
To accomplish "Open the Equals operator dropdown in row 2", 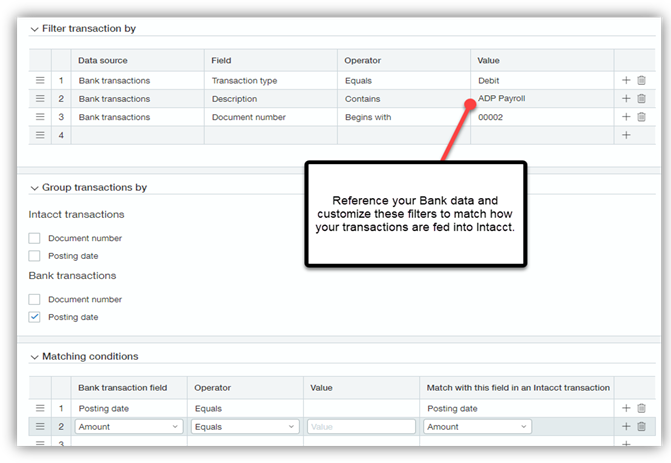I will tap(245, 426).
